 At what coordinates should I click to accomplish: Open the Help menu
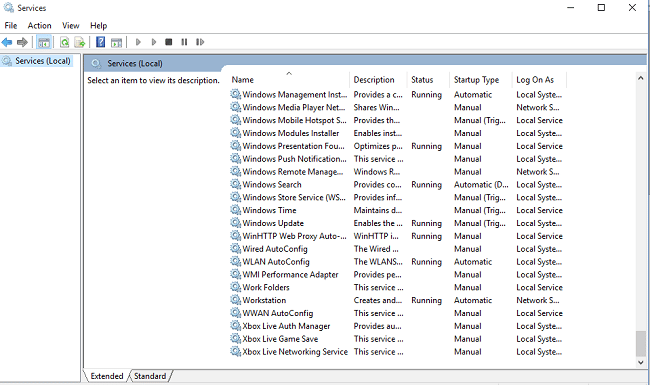[99, 26]
